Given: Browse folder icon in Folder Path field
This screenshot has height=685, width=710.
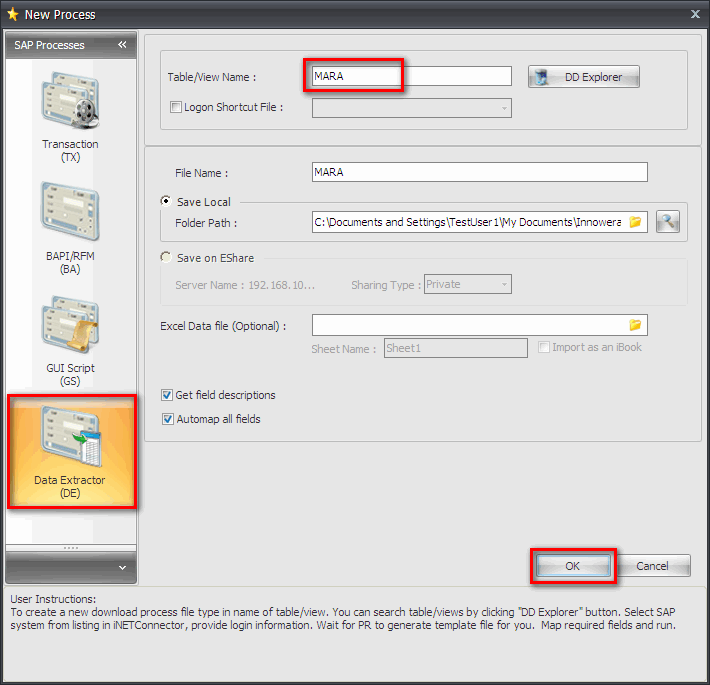Looking at the screenshot, I should (635, 222).
